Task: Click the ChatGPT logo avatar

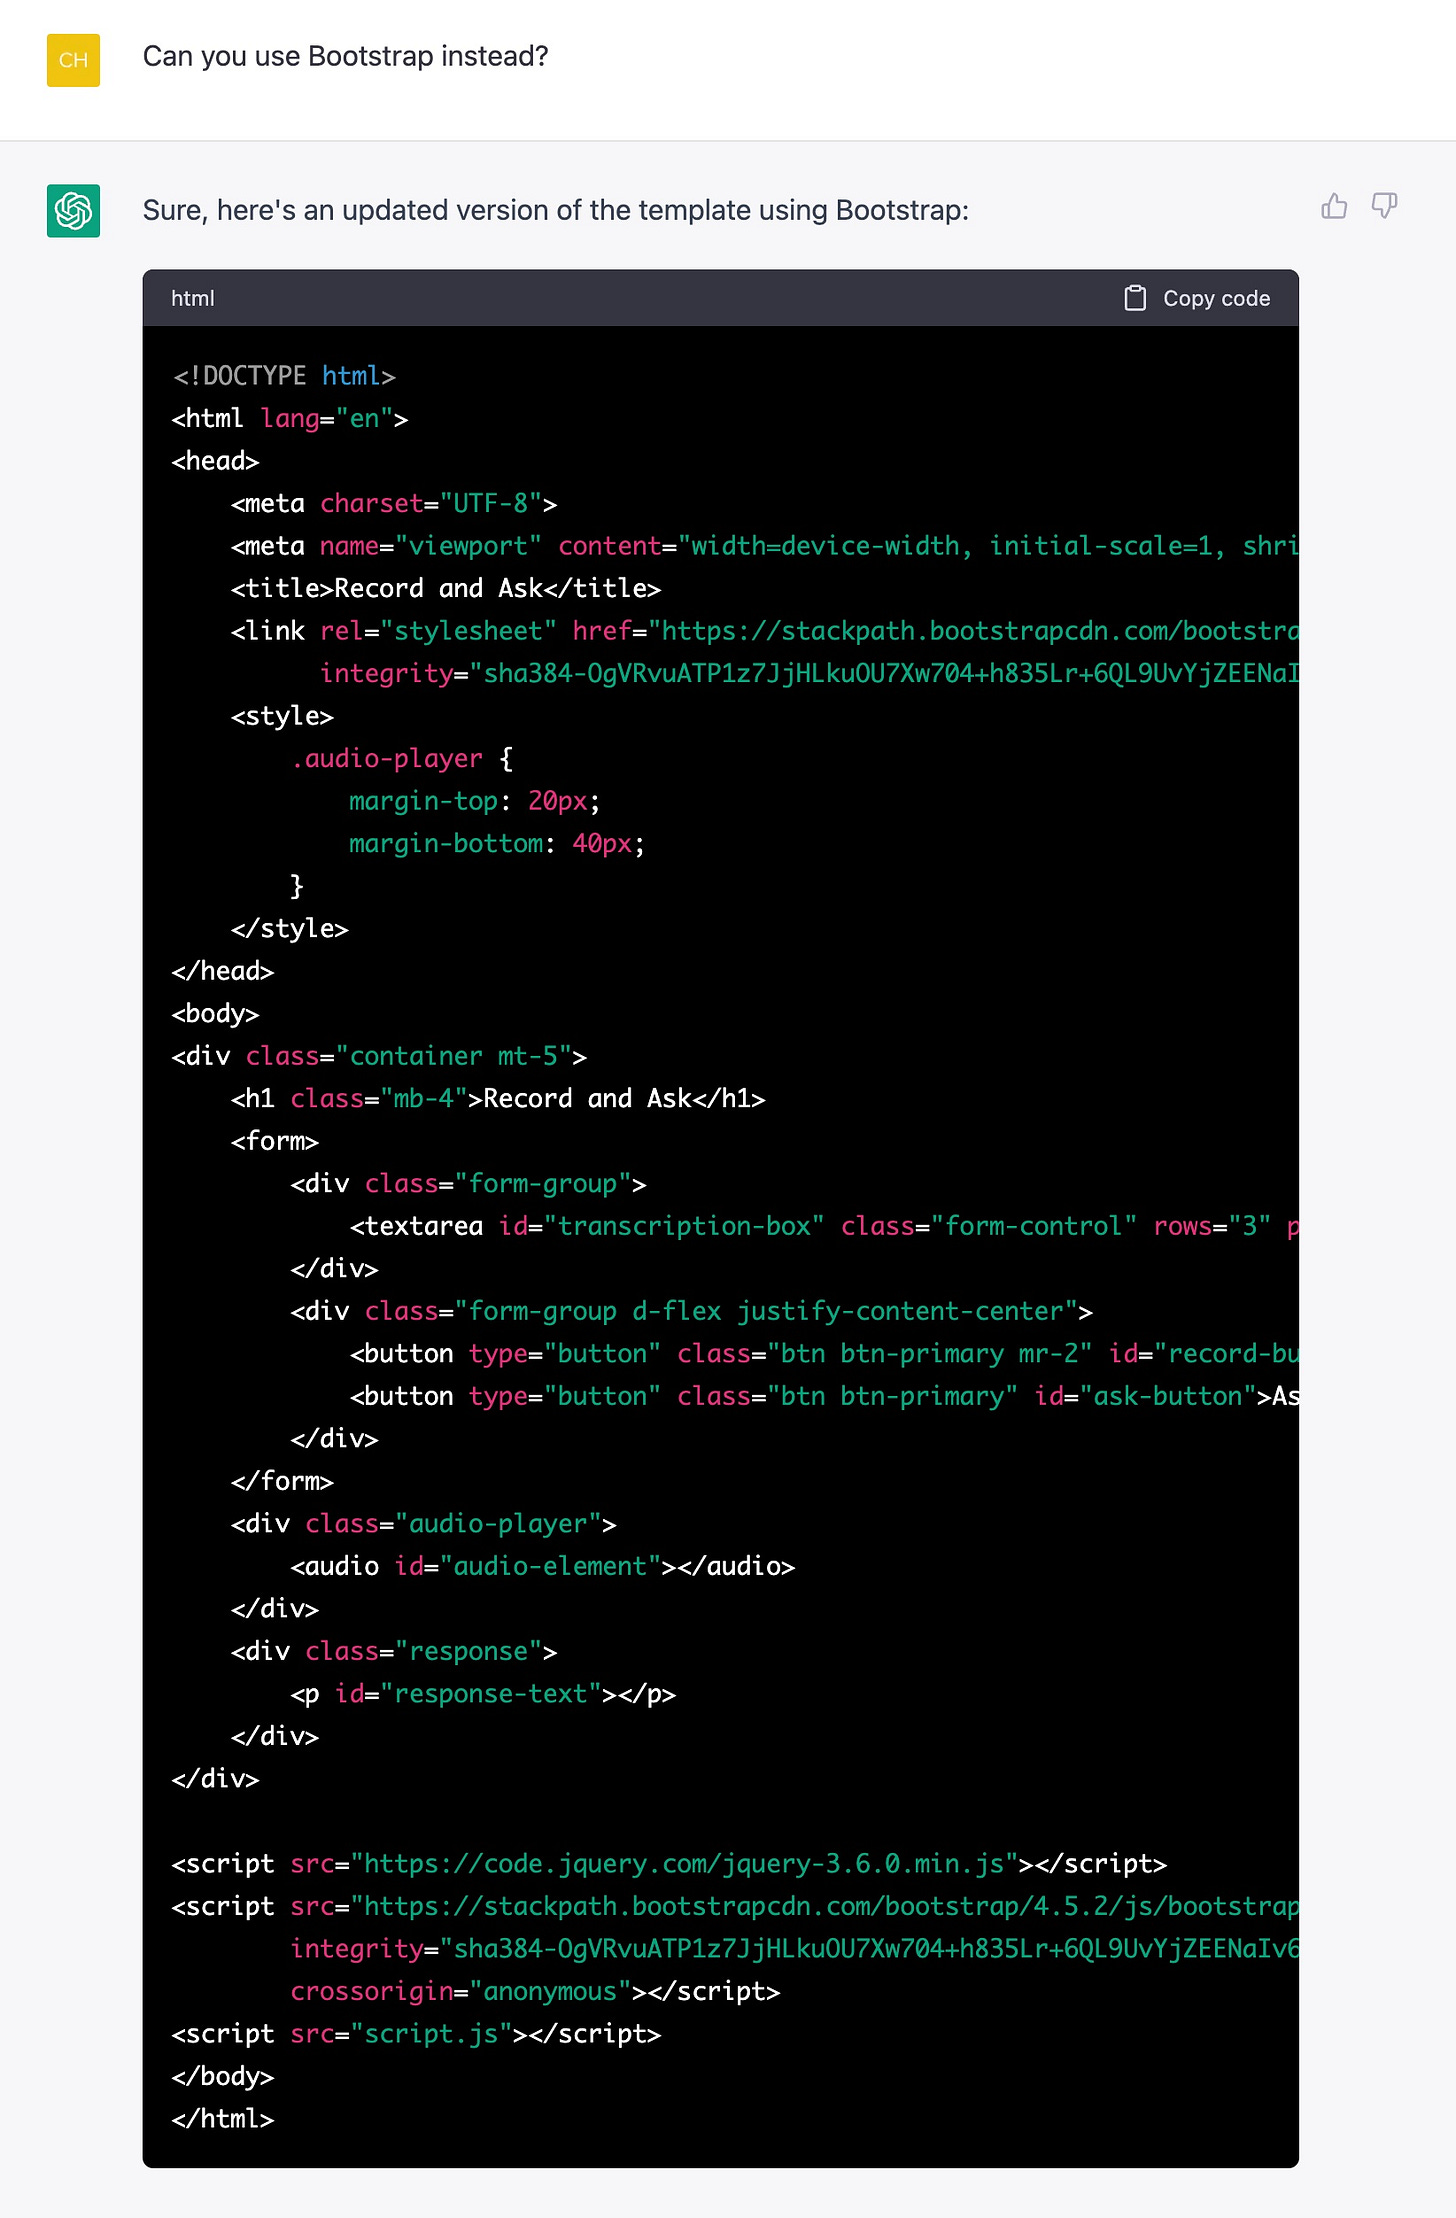Action: tap(73, 210)
